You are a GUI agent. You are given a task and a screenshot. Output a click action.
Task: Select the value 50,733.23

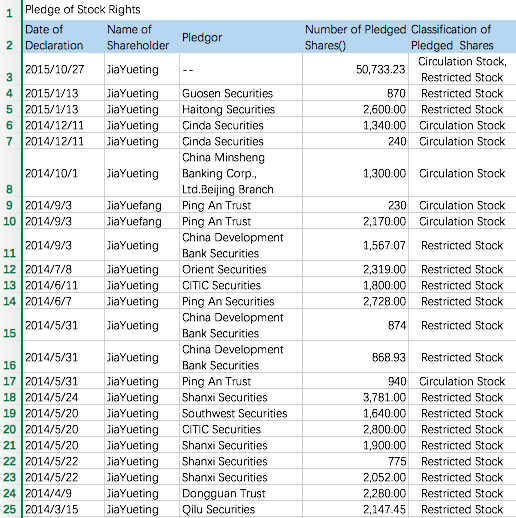(380, 69)
